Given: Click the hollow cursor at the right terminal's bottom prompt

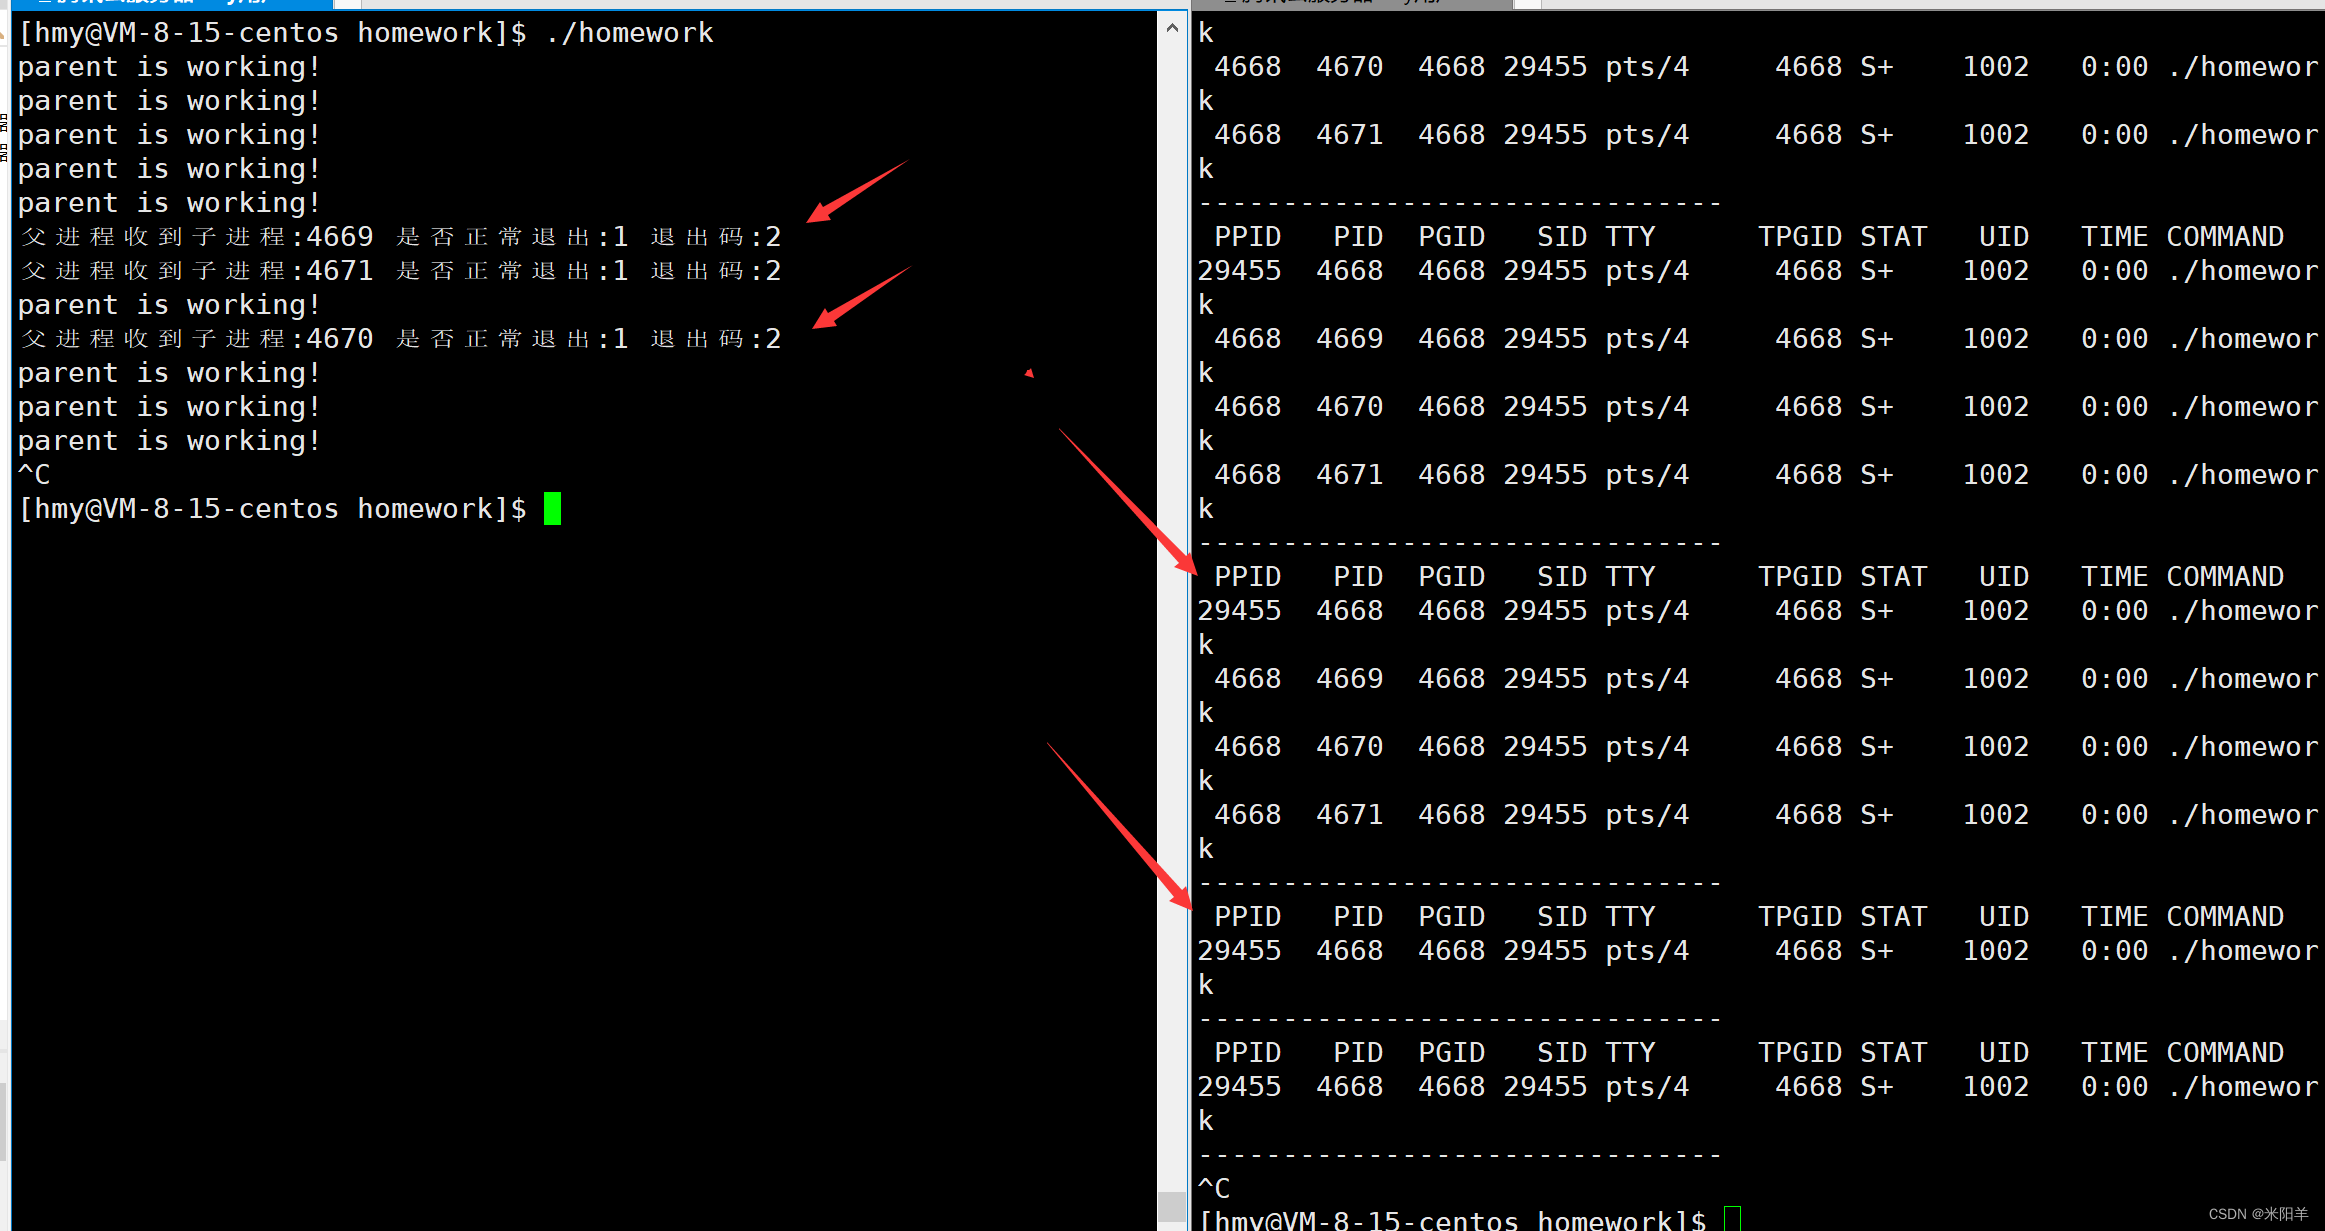Looking at the screenshot, I should (1732, 1219).
